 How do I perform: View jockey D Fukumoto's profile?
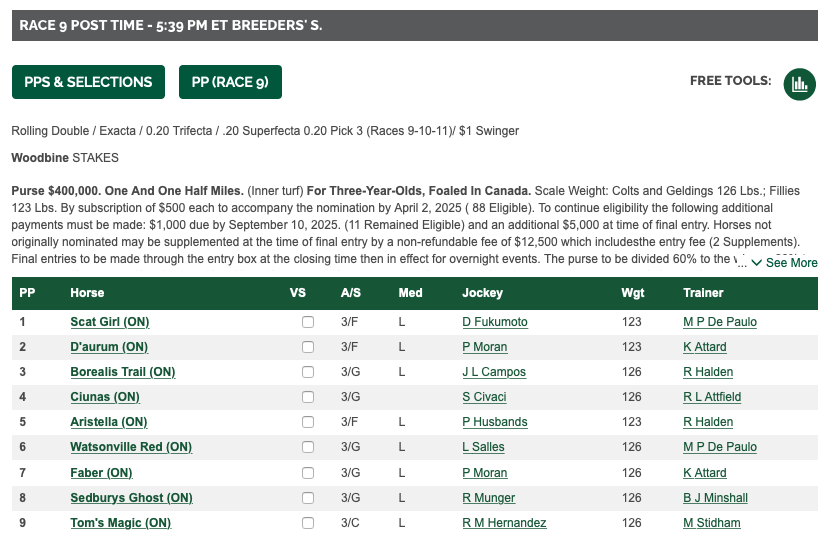[495, 322]
